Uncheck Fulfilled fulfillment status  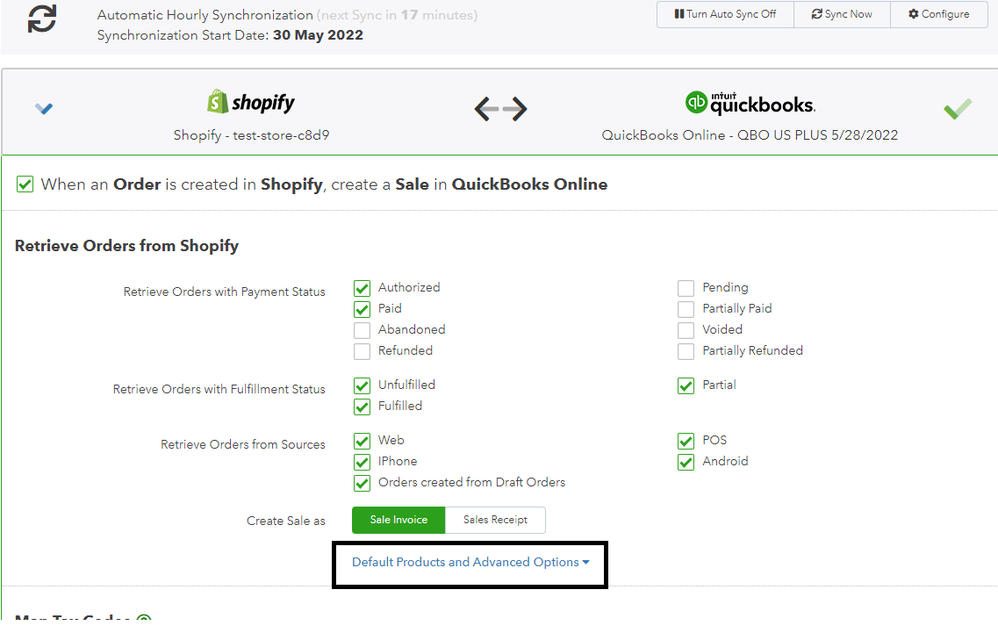coord(362,407)
